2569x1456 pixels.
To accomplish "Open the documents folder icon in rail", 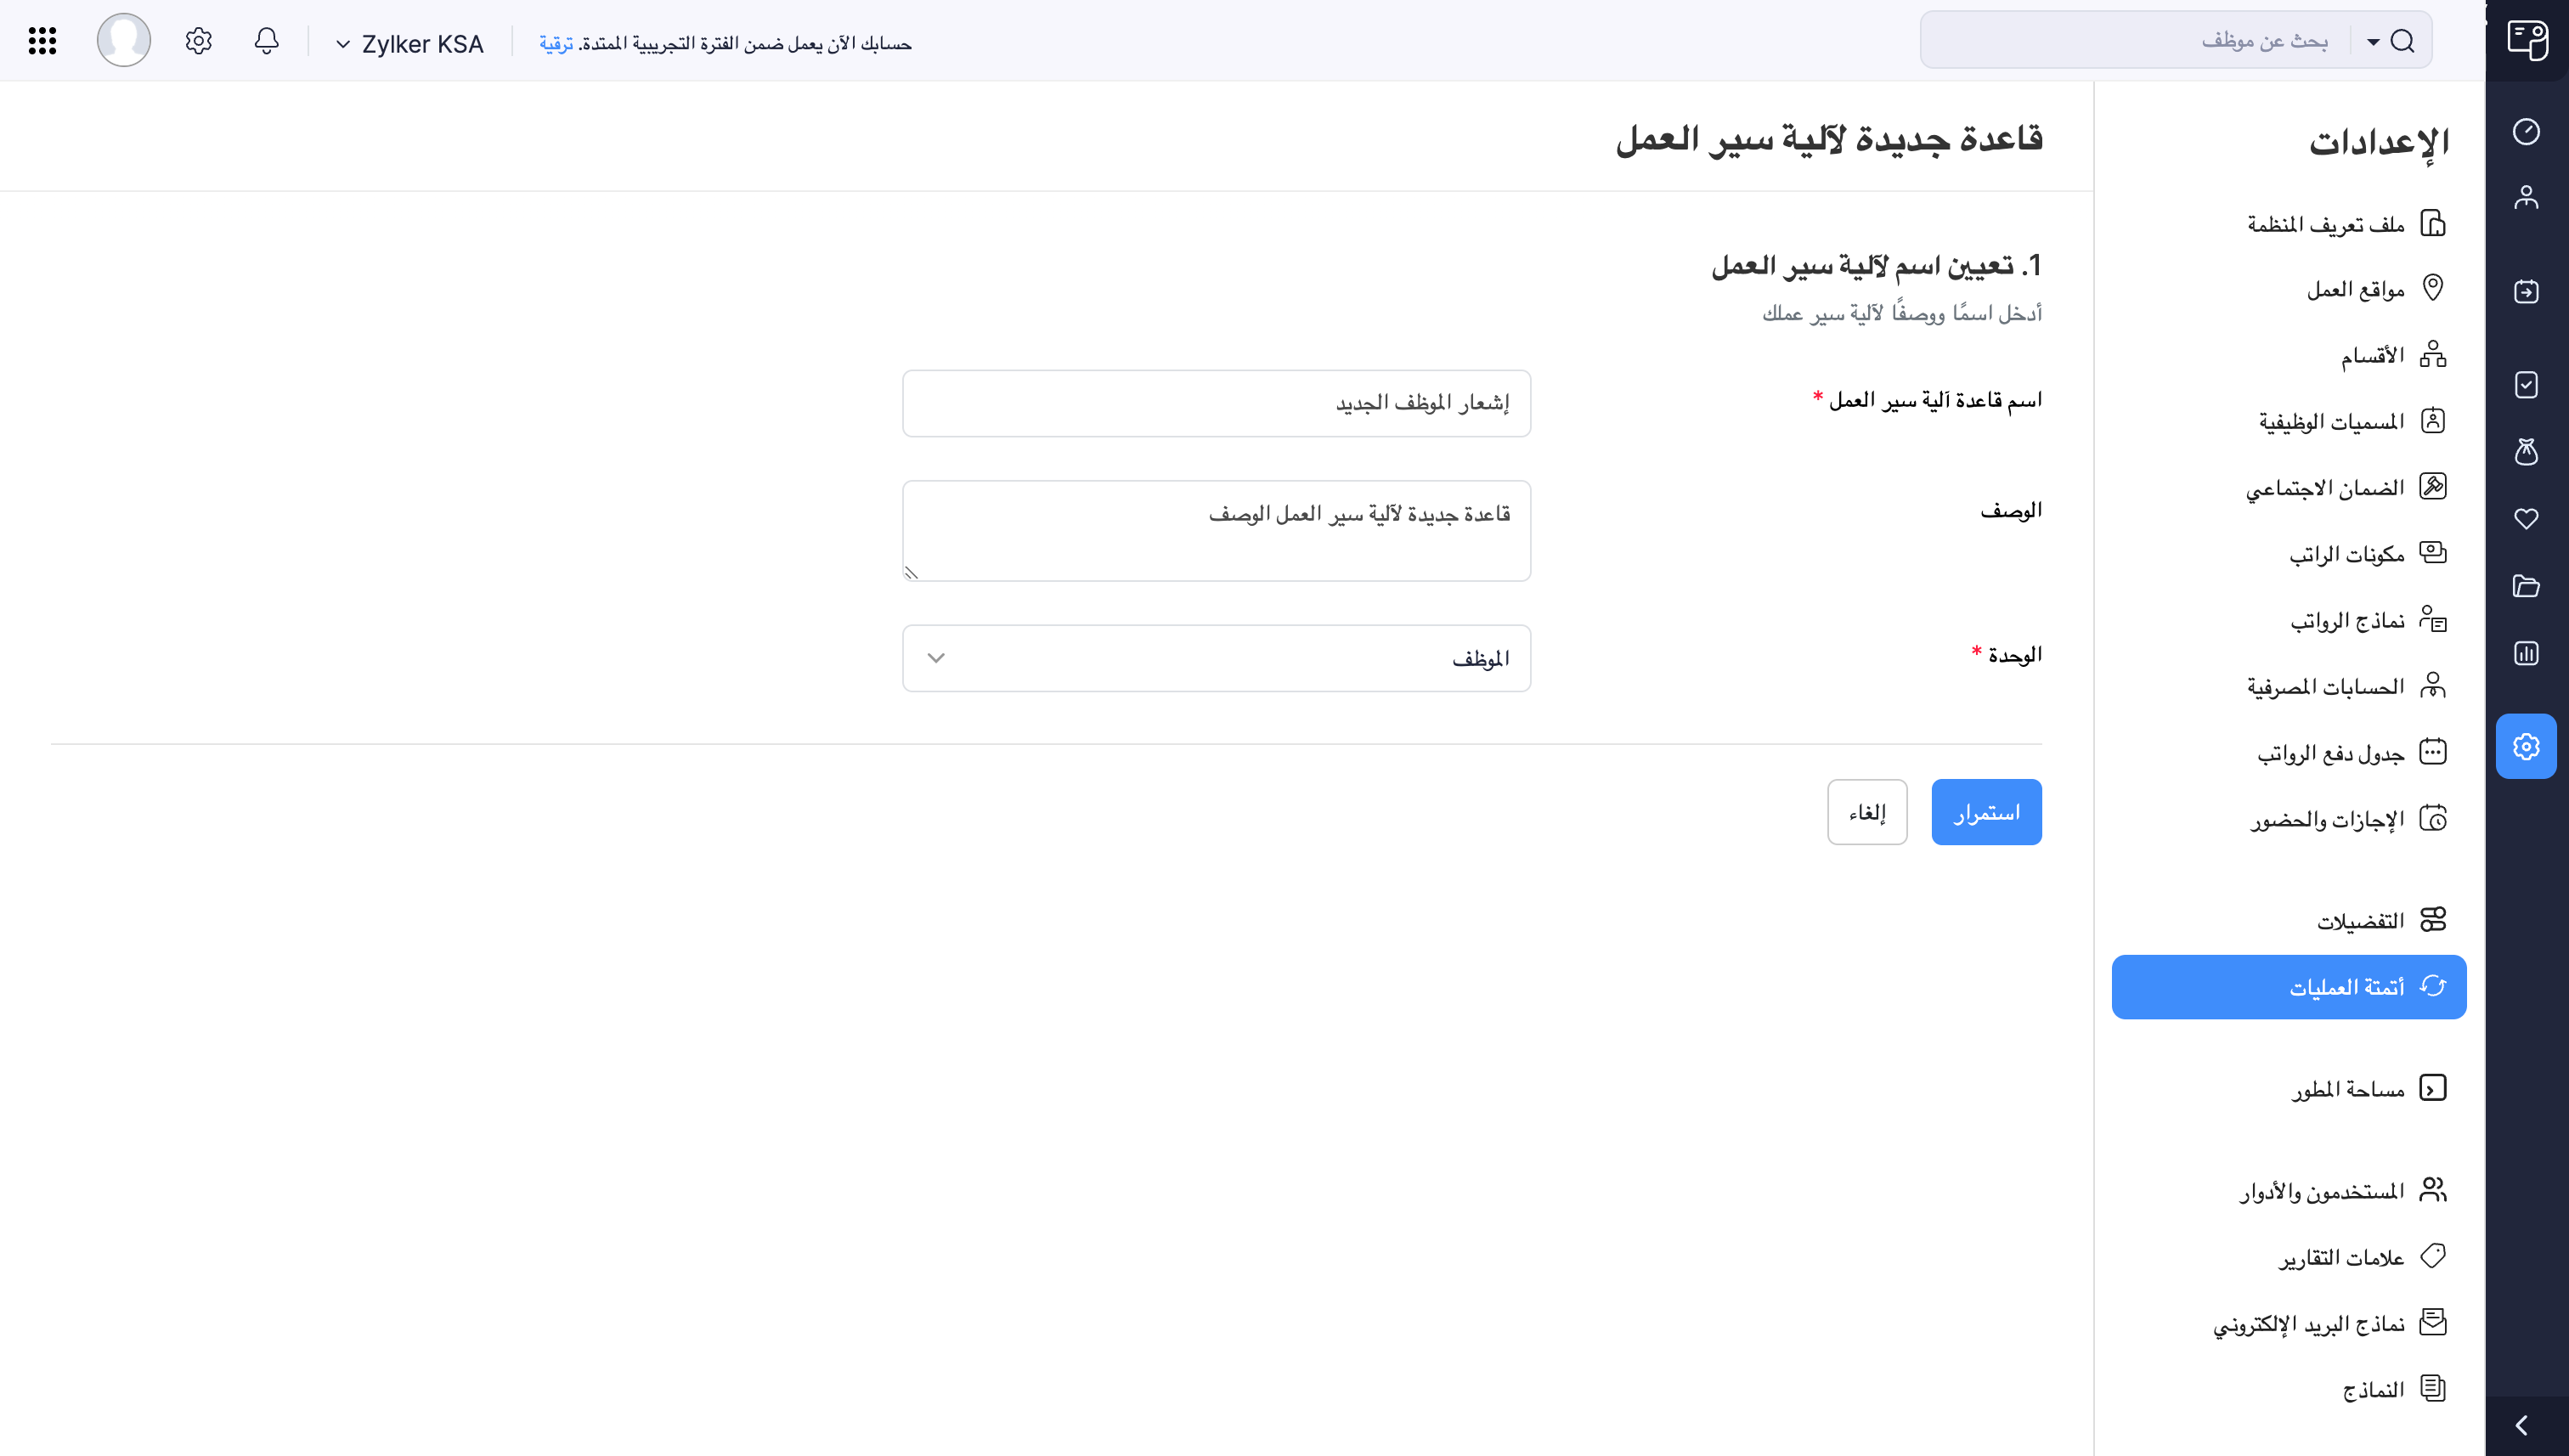I will point(2526,586).
